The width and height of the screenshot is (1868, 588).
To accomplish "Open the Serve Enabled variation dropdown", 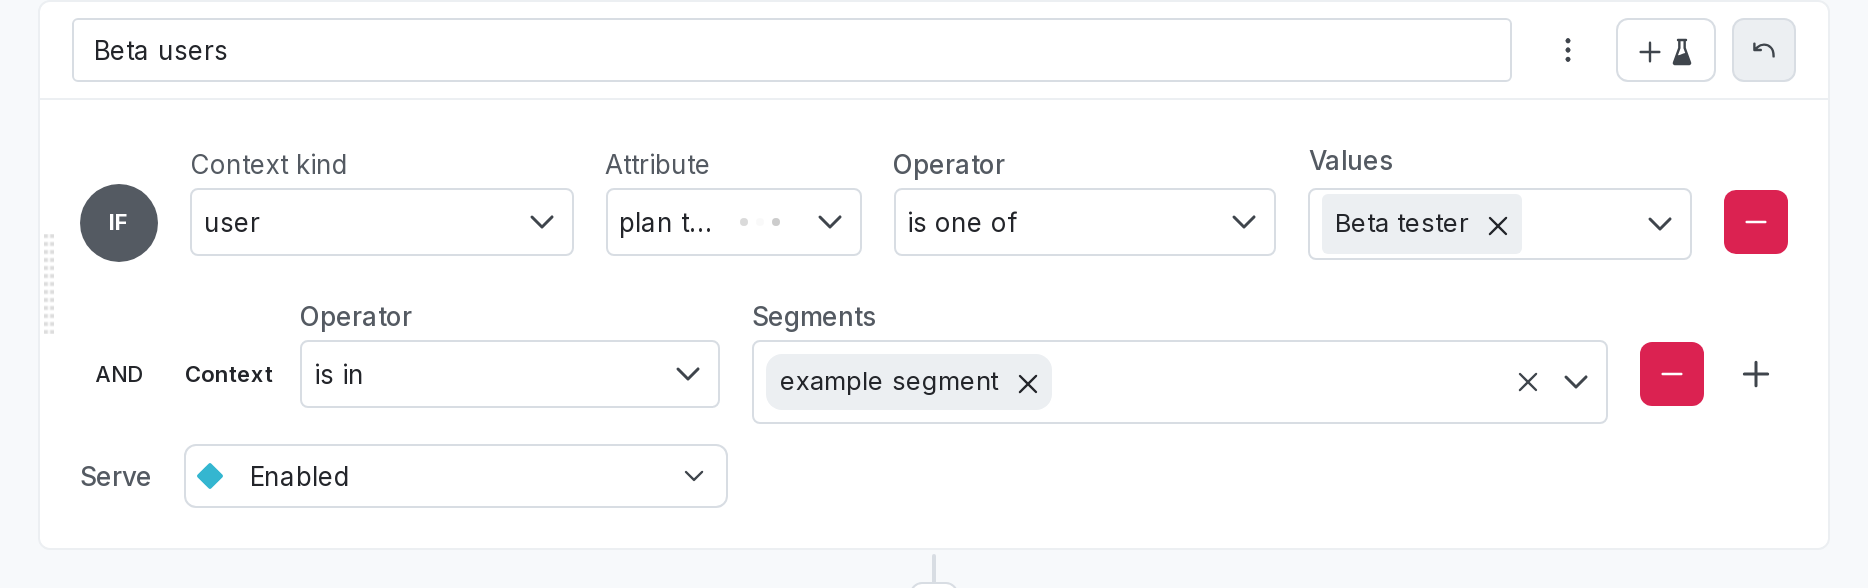I will click(x=455, y=476).
